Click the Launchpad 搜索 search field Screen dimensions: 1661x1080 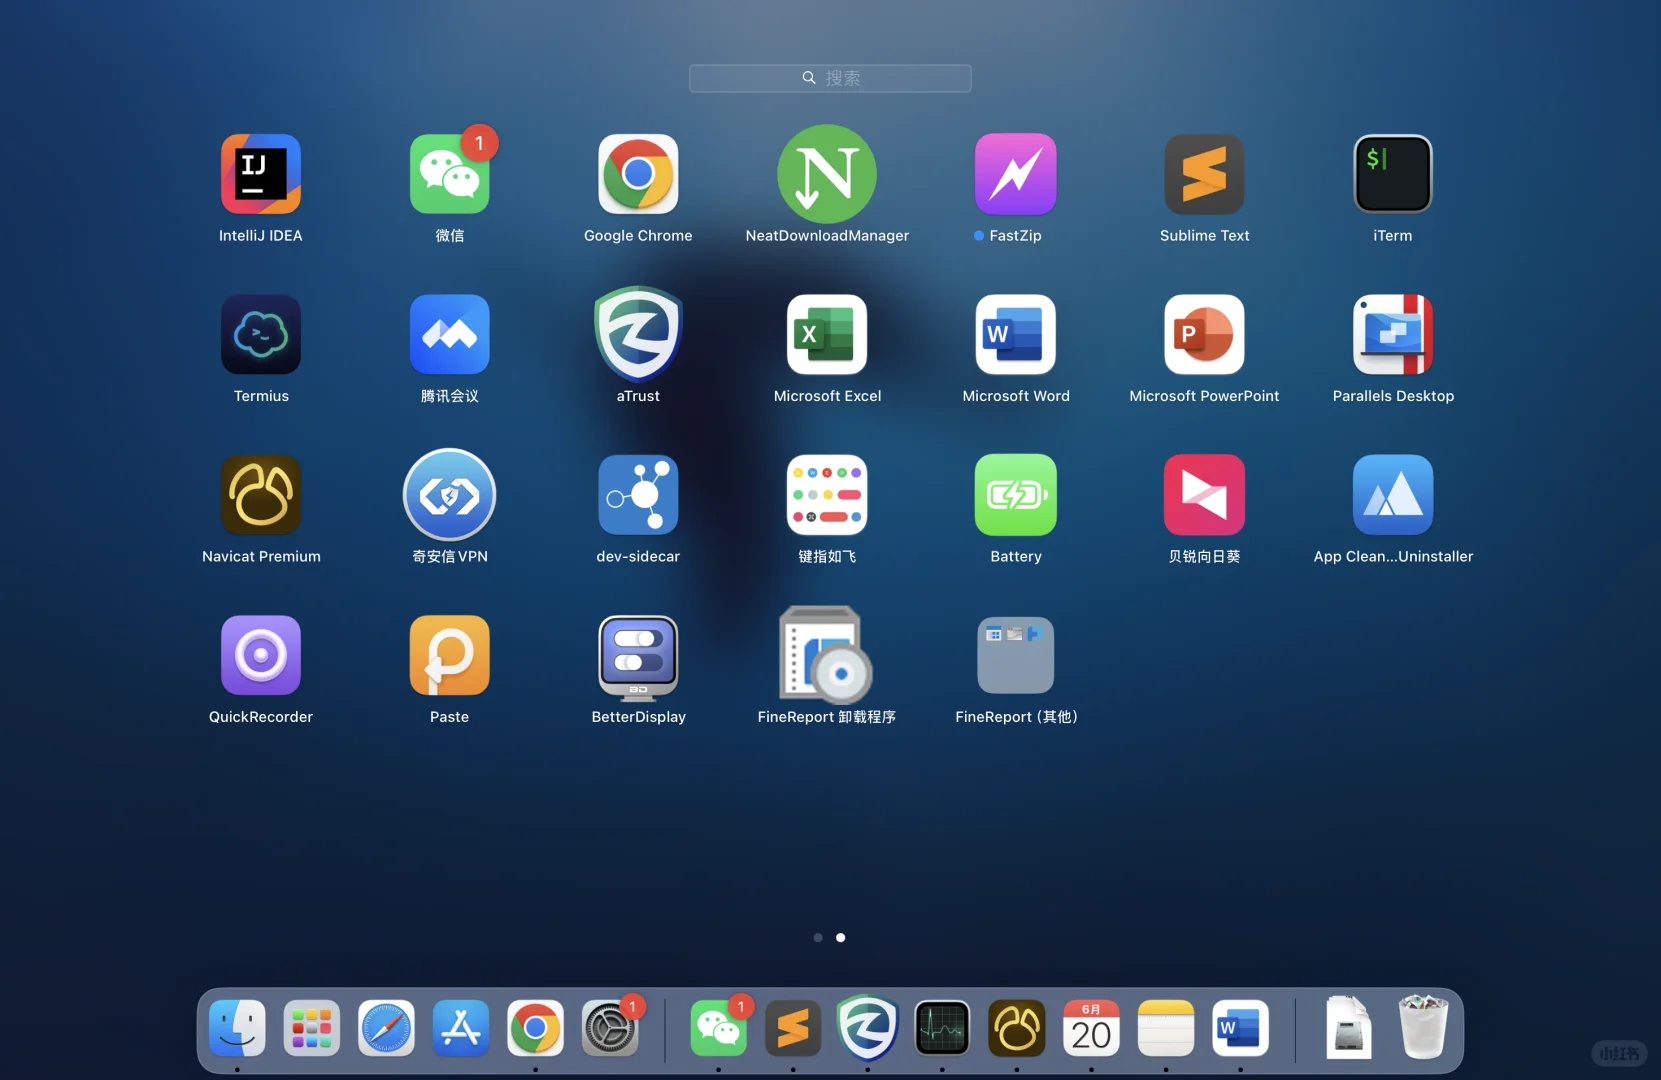pos(830,78)
